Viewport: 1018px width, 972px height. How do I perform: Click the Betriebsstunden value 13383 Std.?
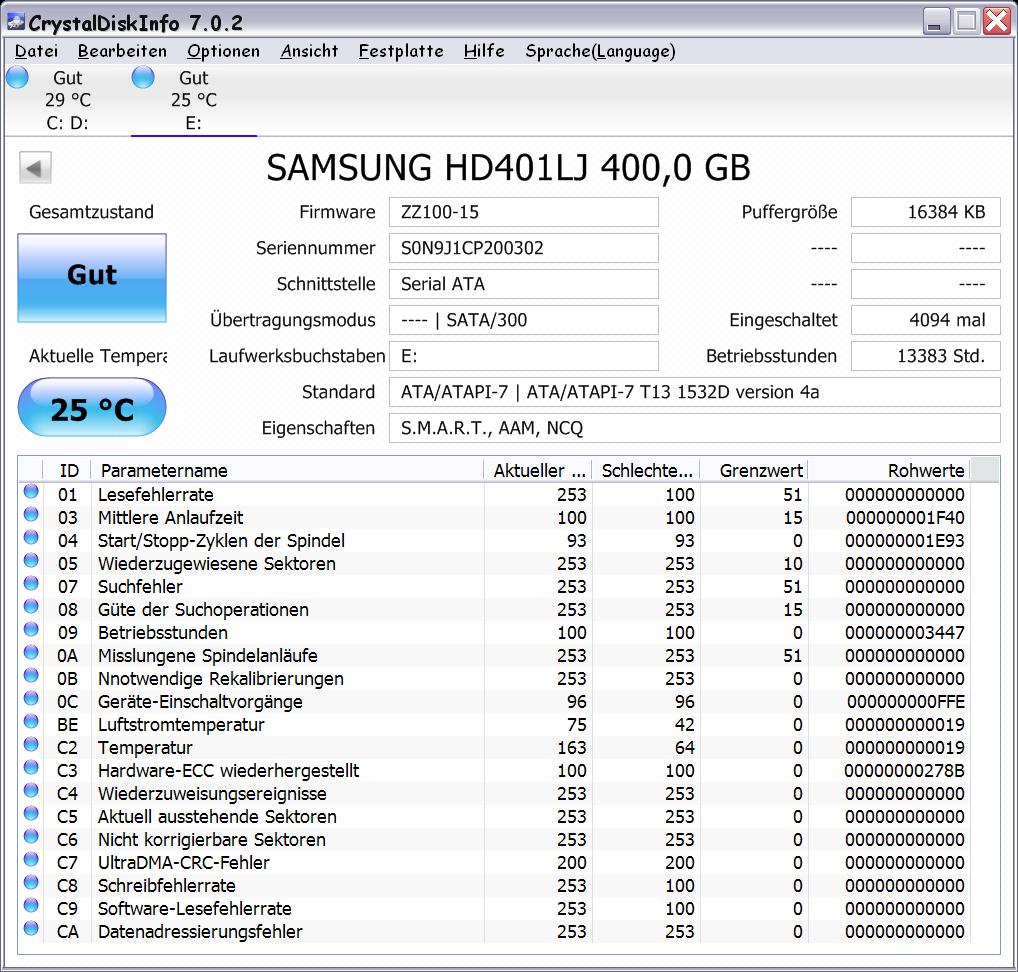pos(926,356)
